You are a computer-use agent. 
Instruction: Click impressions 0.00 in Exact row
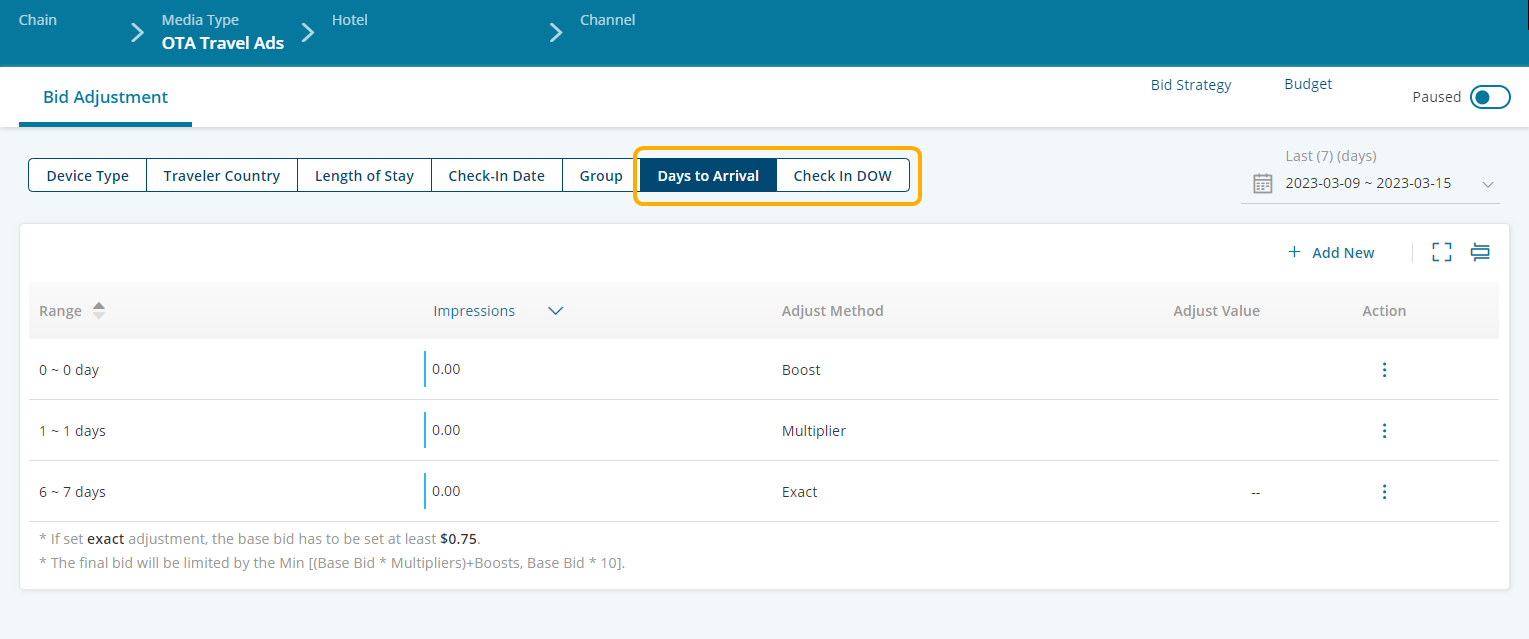pyautogui.click(x=446, y=491)
